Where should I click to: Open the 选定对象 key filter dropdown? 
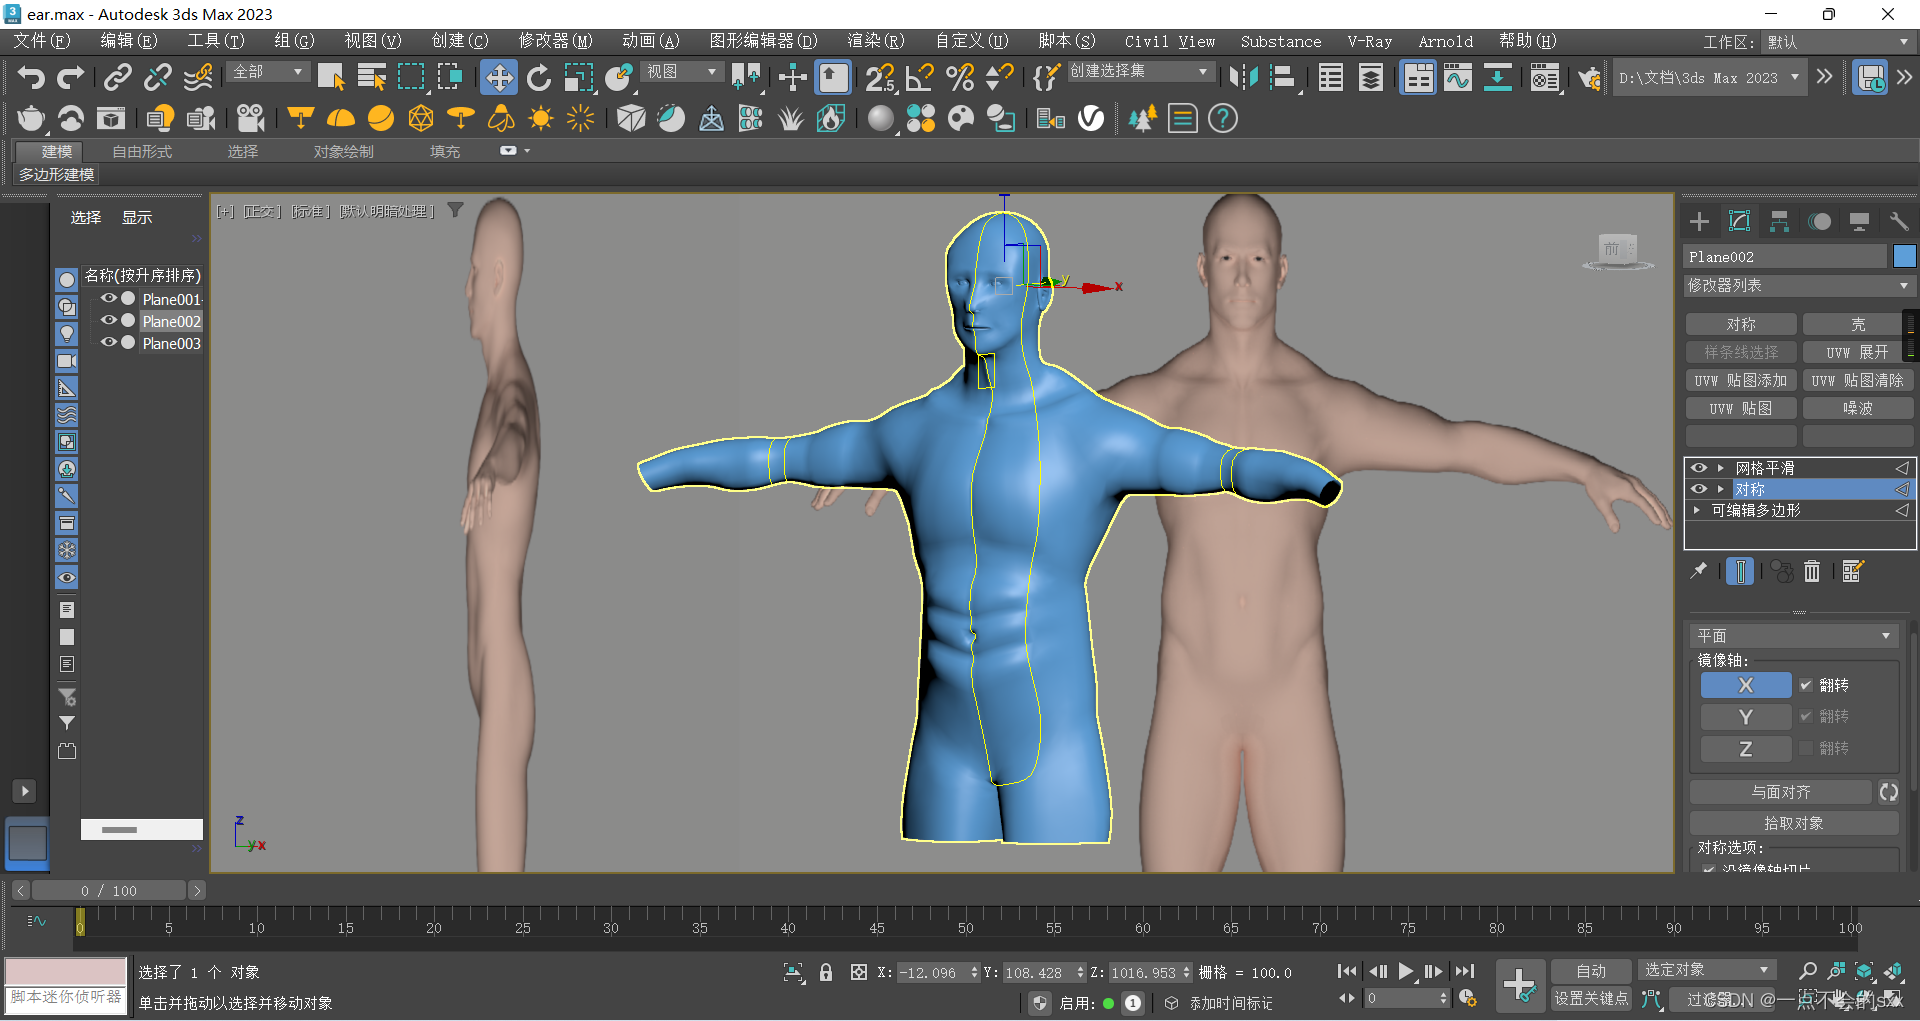click(1707, 970)
